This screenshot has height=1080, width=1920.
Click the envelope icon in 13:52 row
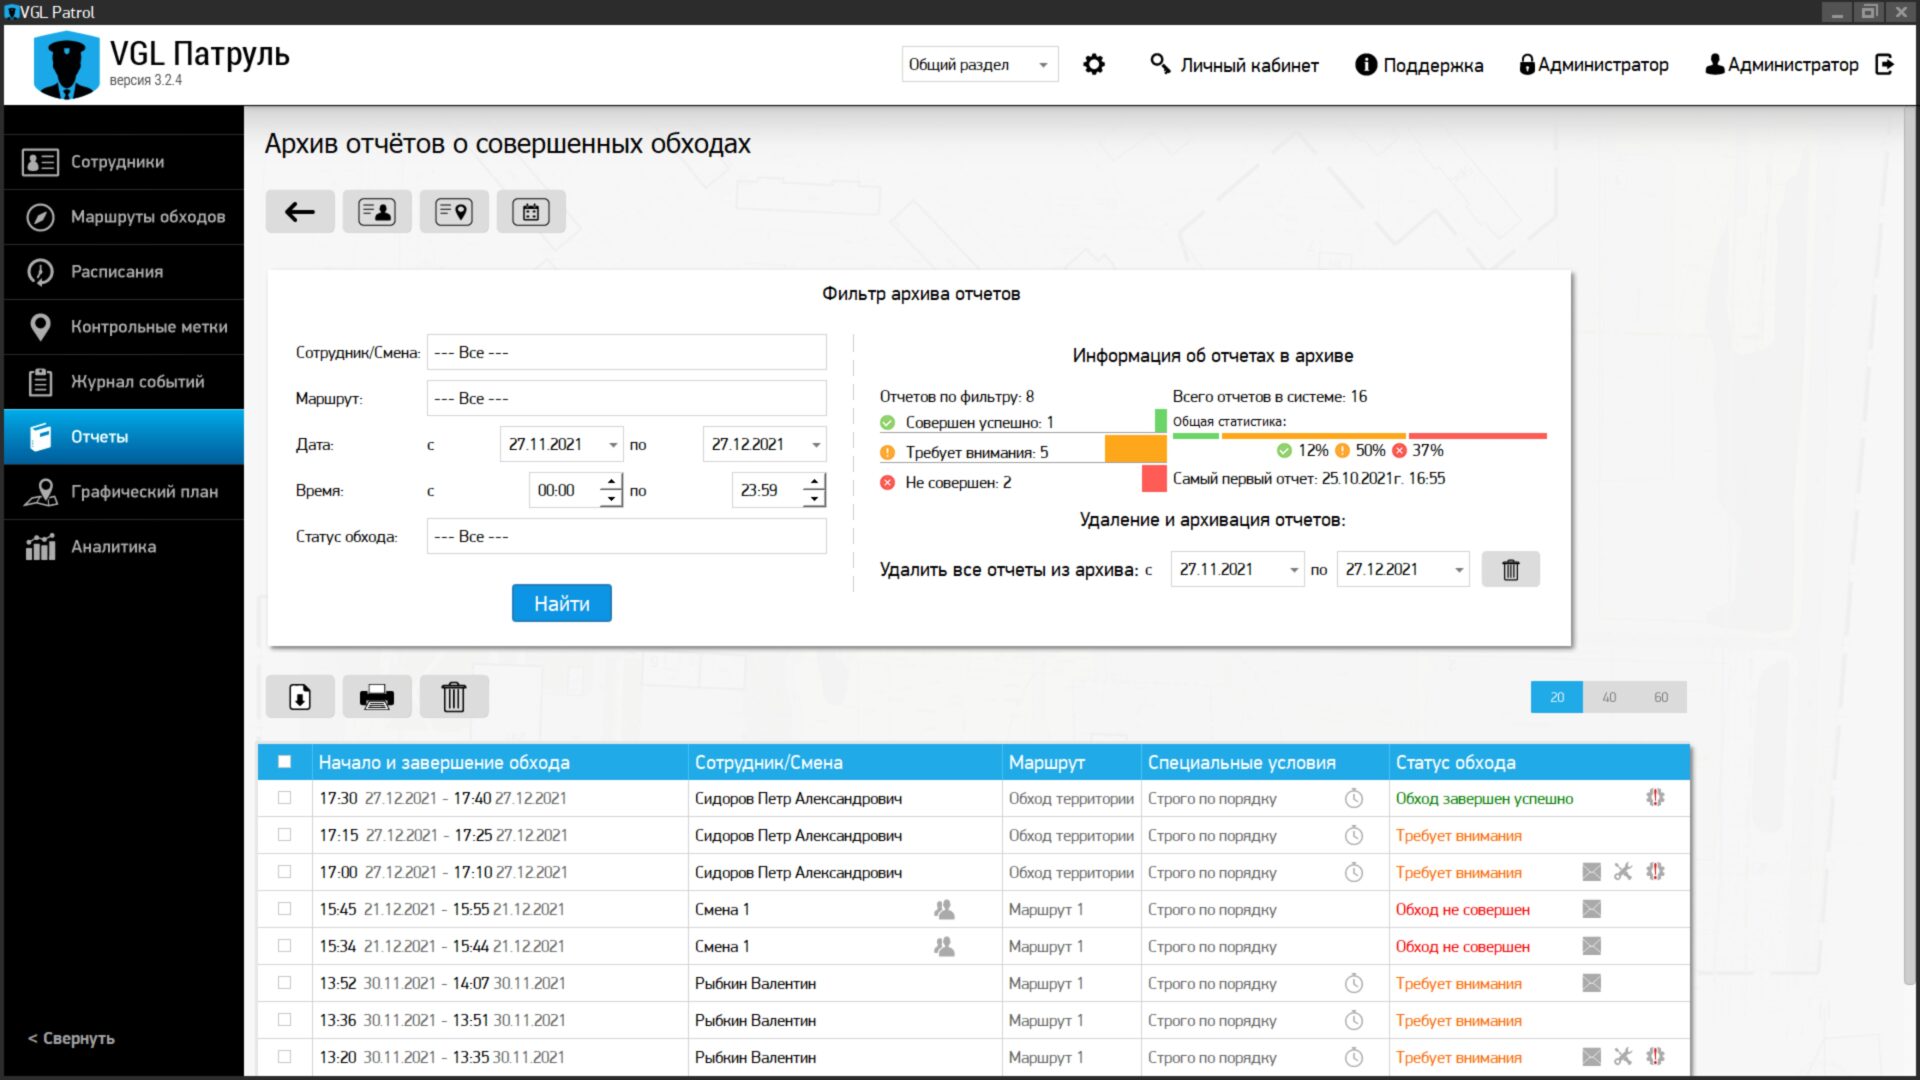pos(1592,983)
